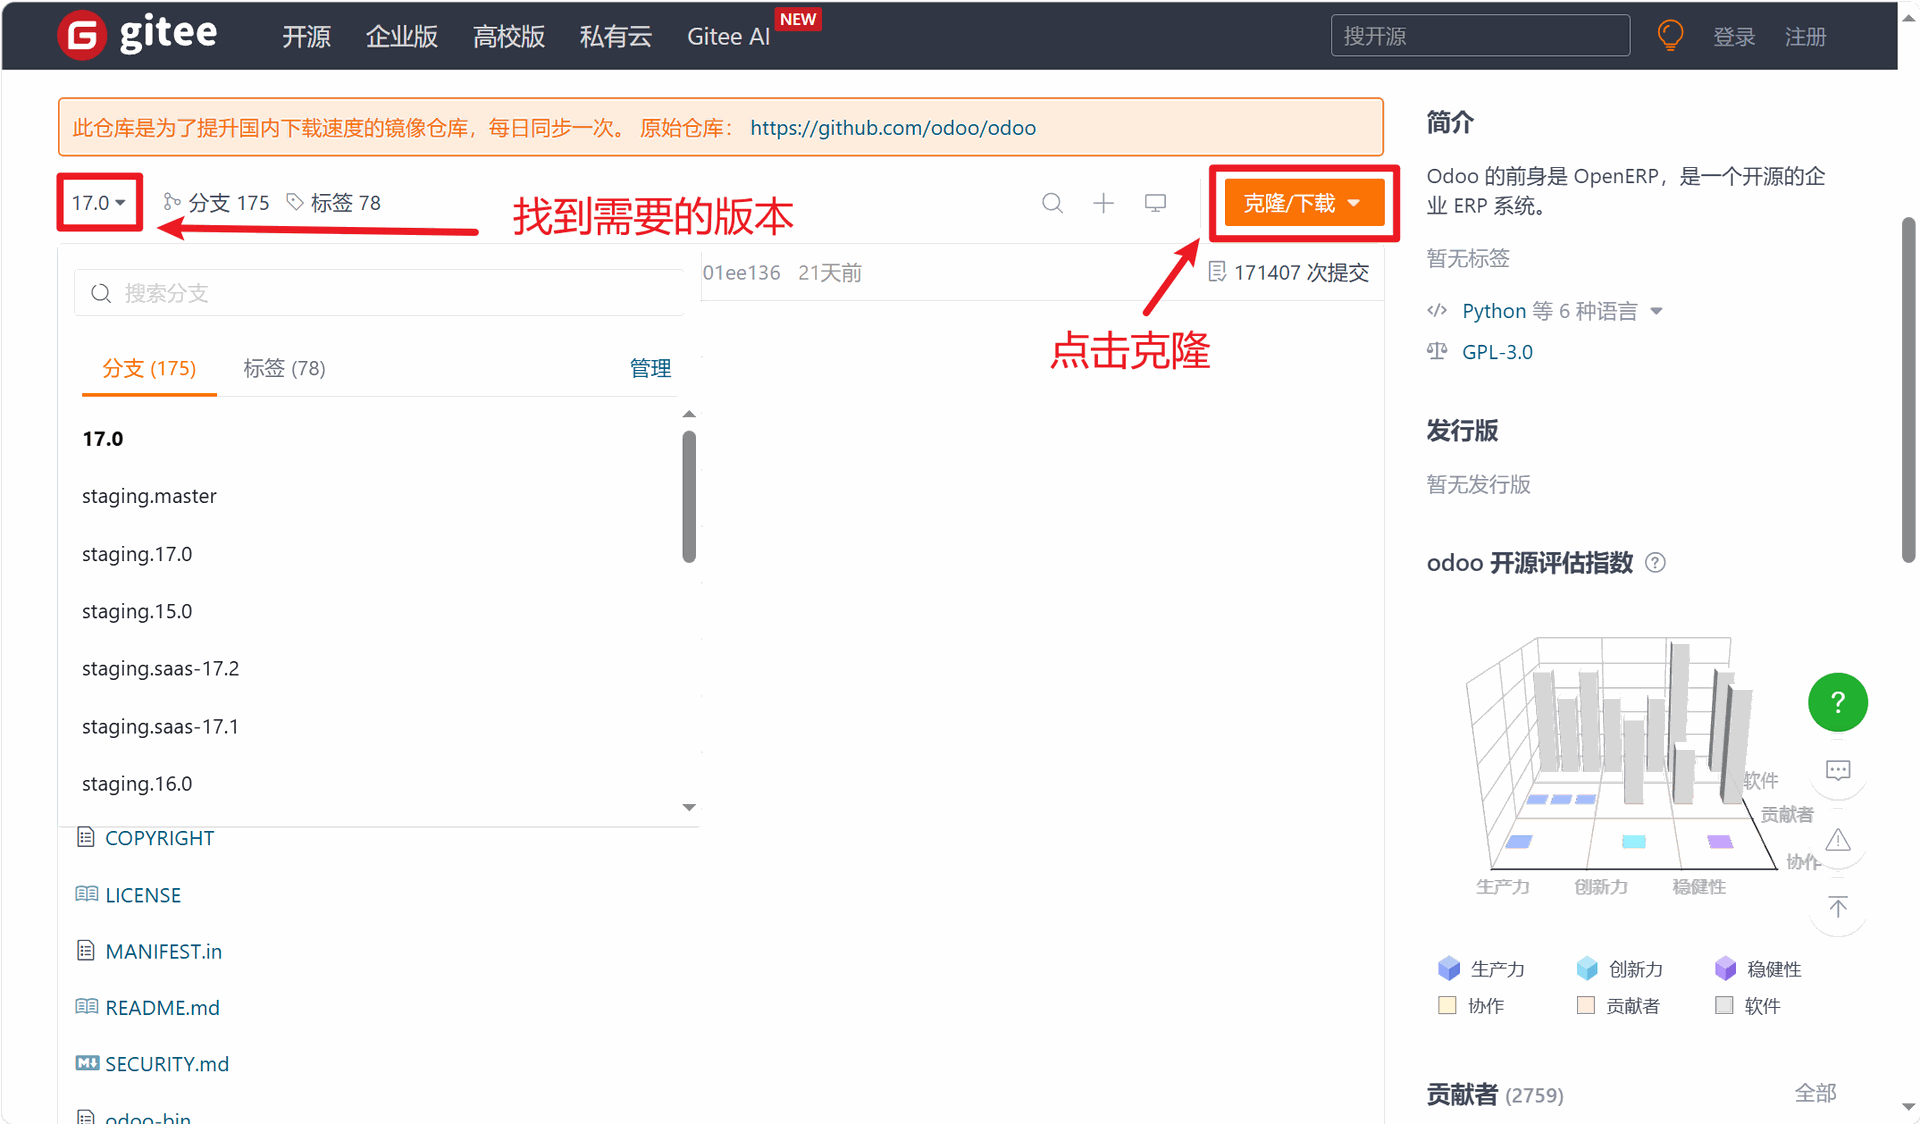Click the SECURITY.md markdown icon
The image size is (1920, 1124).
tap(87, 1063)
